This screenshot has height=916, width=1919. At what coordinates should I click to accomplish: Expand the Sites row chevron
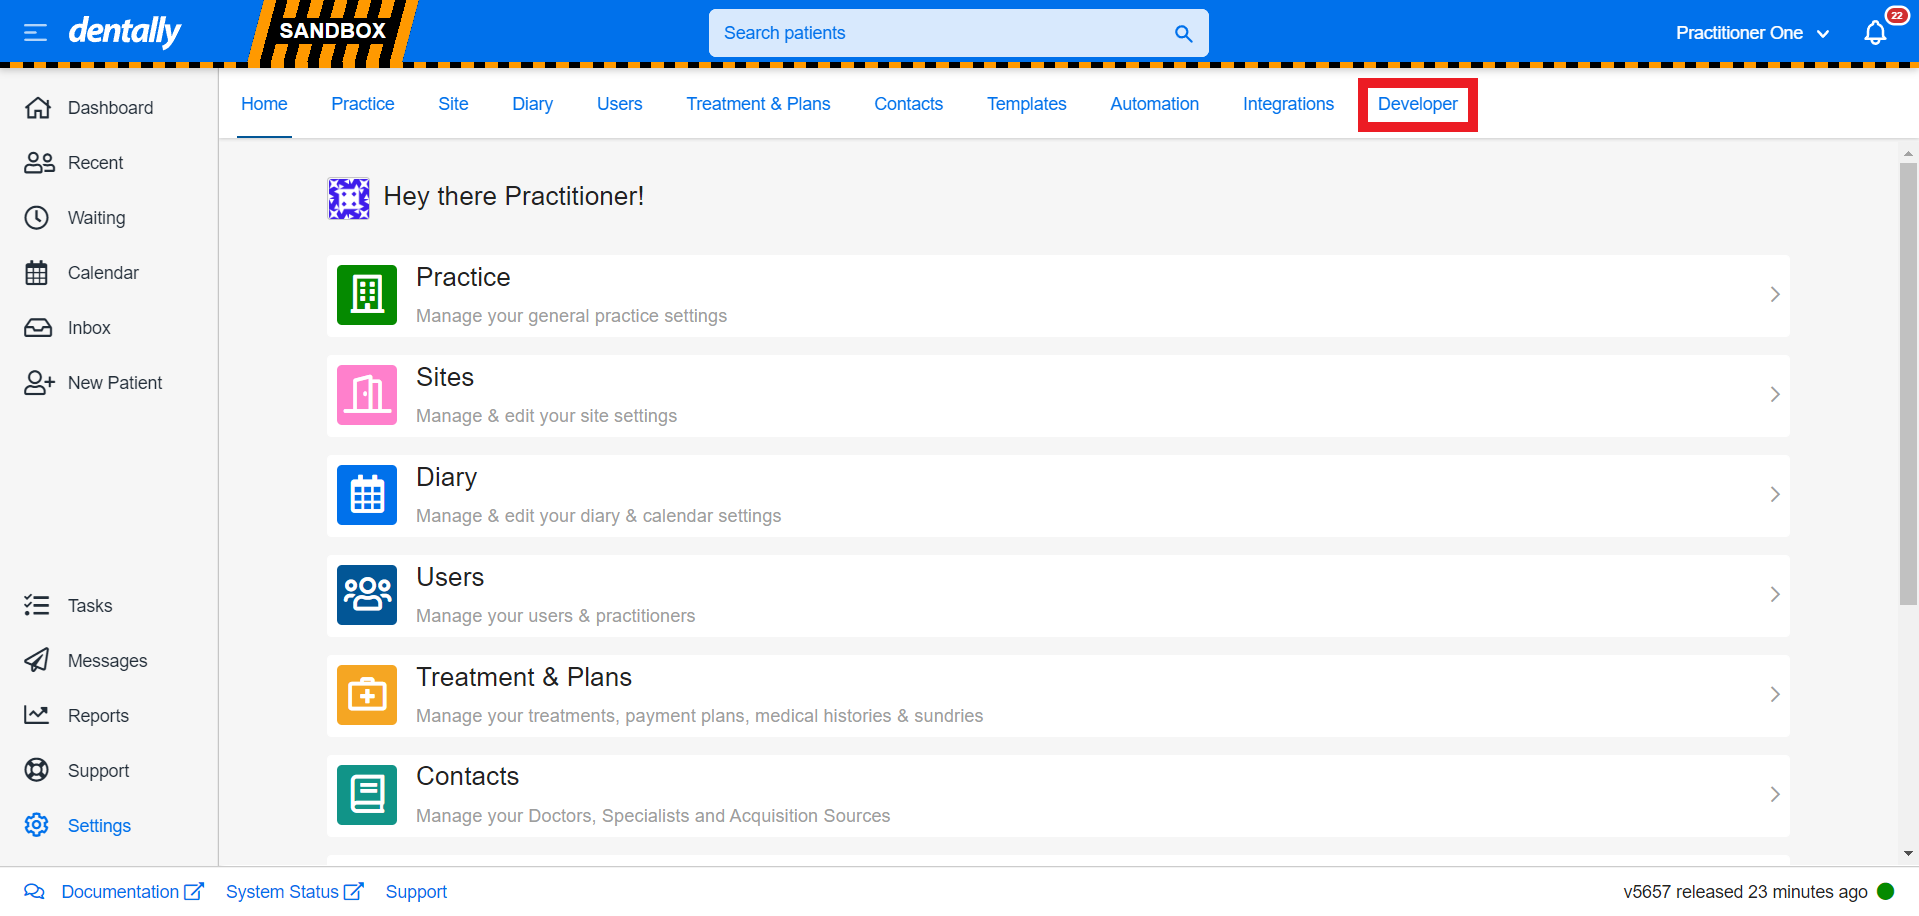click(x=1775, y=394)
